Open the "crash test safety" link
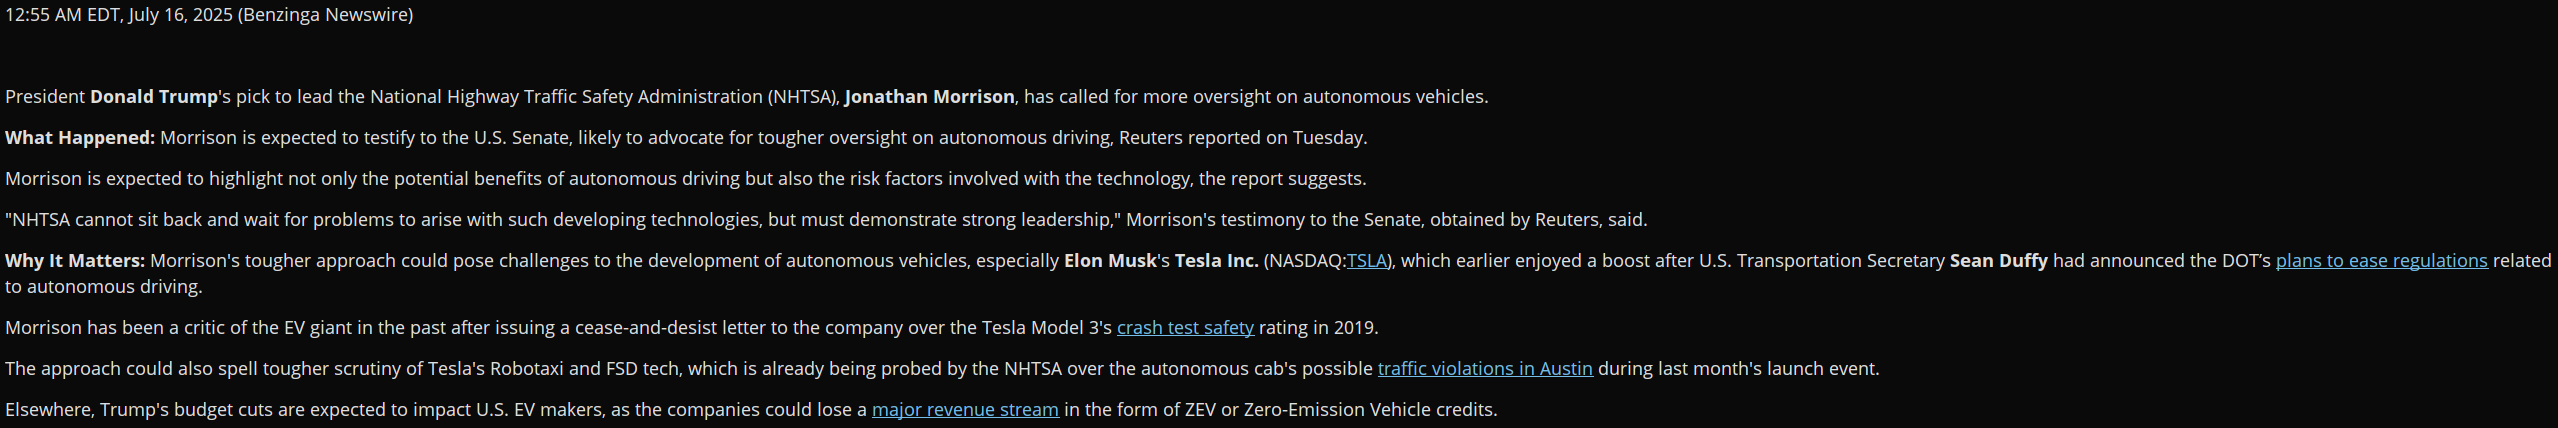The width and height of the screenshot is (2558, 428). click(1184, 328)
